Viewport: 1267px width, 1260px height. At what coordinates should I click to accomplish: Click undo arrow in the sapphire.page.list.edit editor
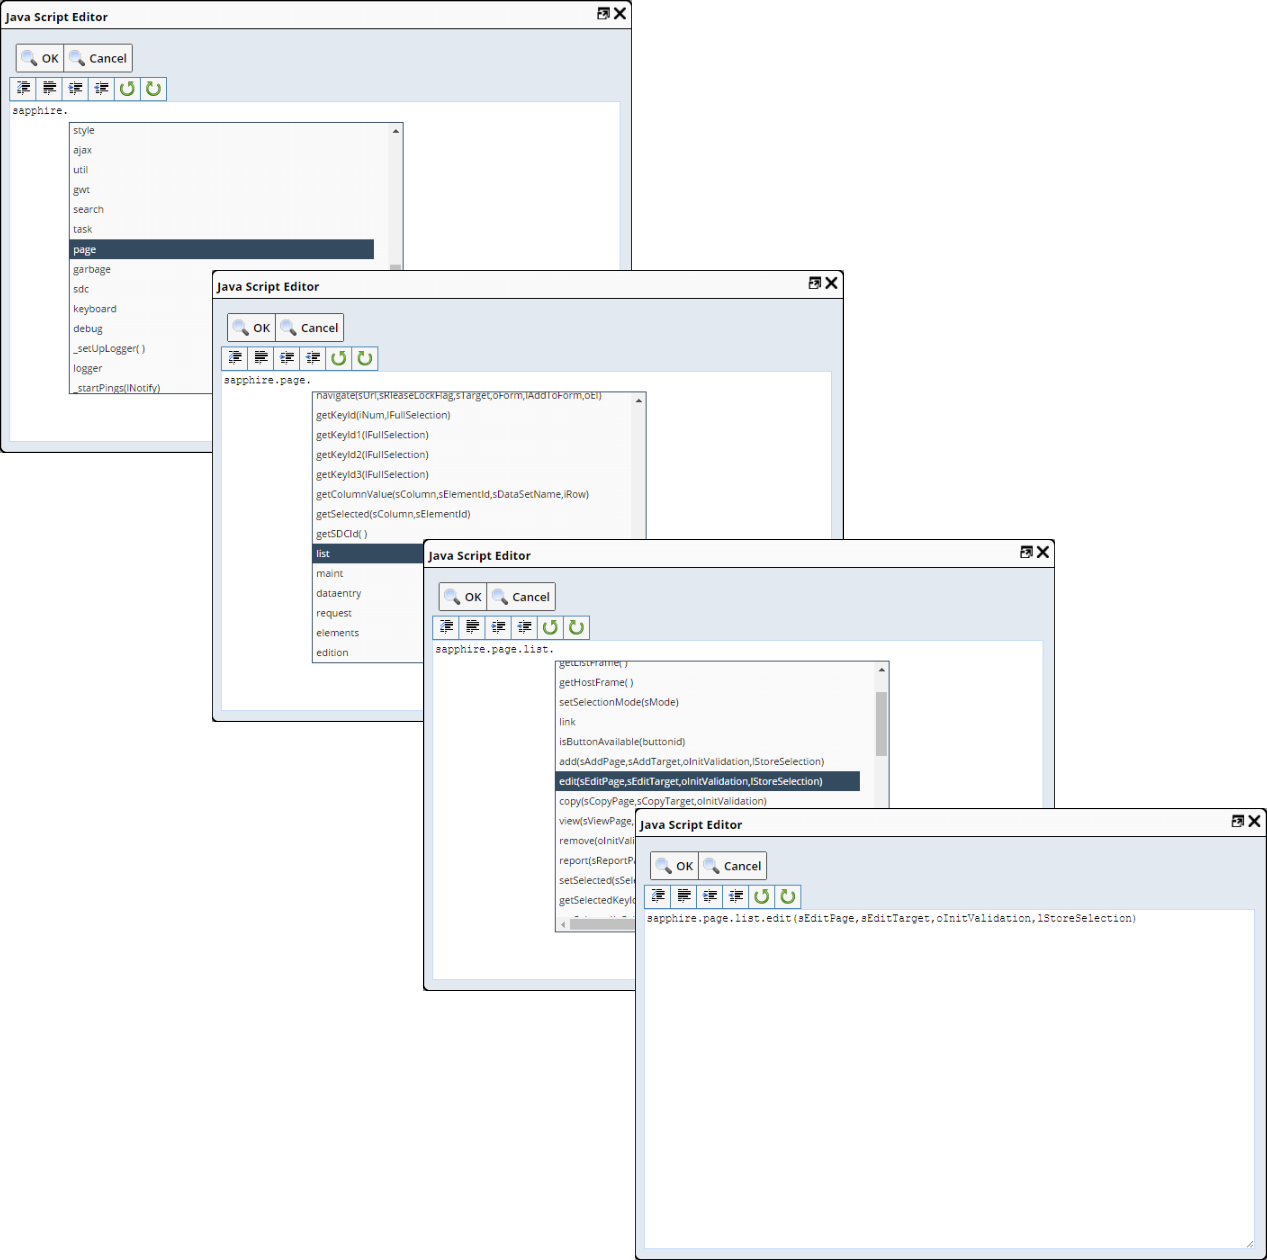[x=761, y=896]
